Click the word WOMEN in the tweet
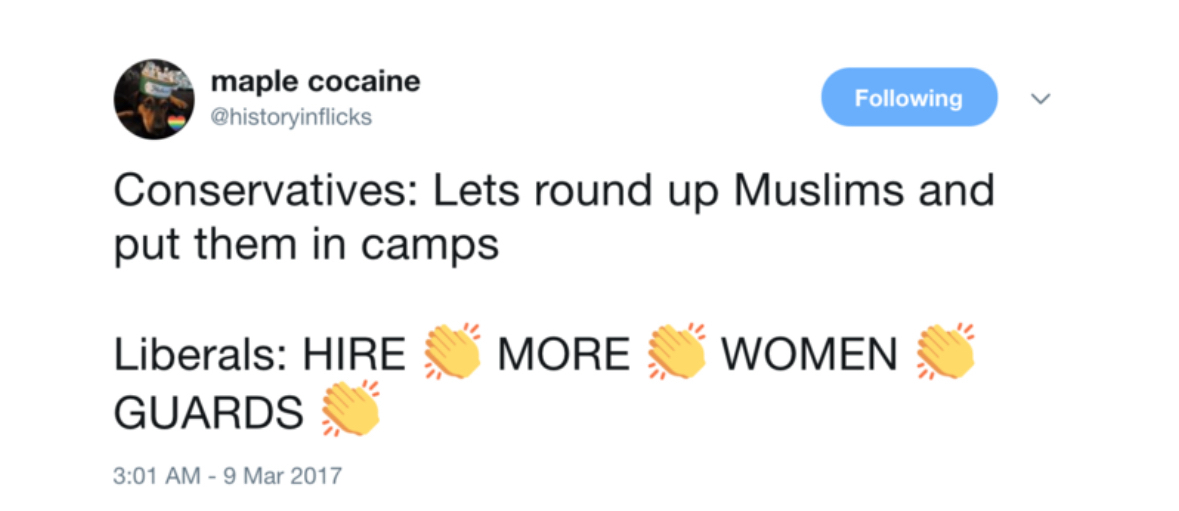Viewport: 1179px width, 511px height. (x=809, y=354)
